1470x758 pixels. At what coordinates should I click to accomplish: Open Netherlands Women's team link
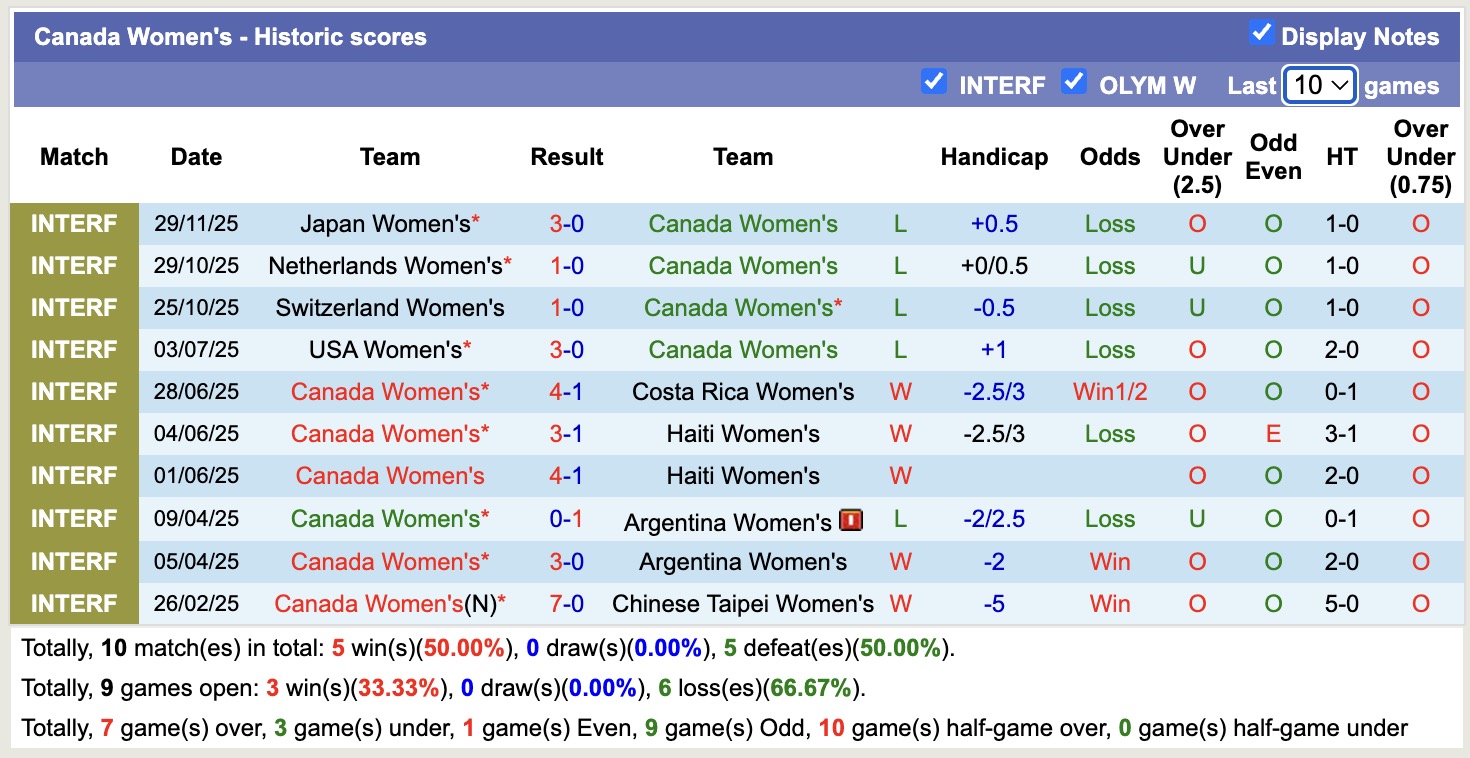click(385, 266)
